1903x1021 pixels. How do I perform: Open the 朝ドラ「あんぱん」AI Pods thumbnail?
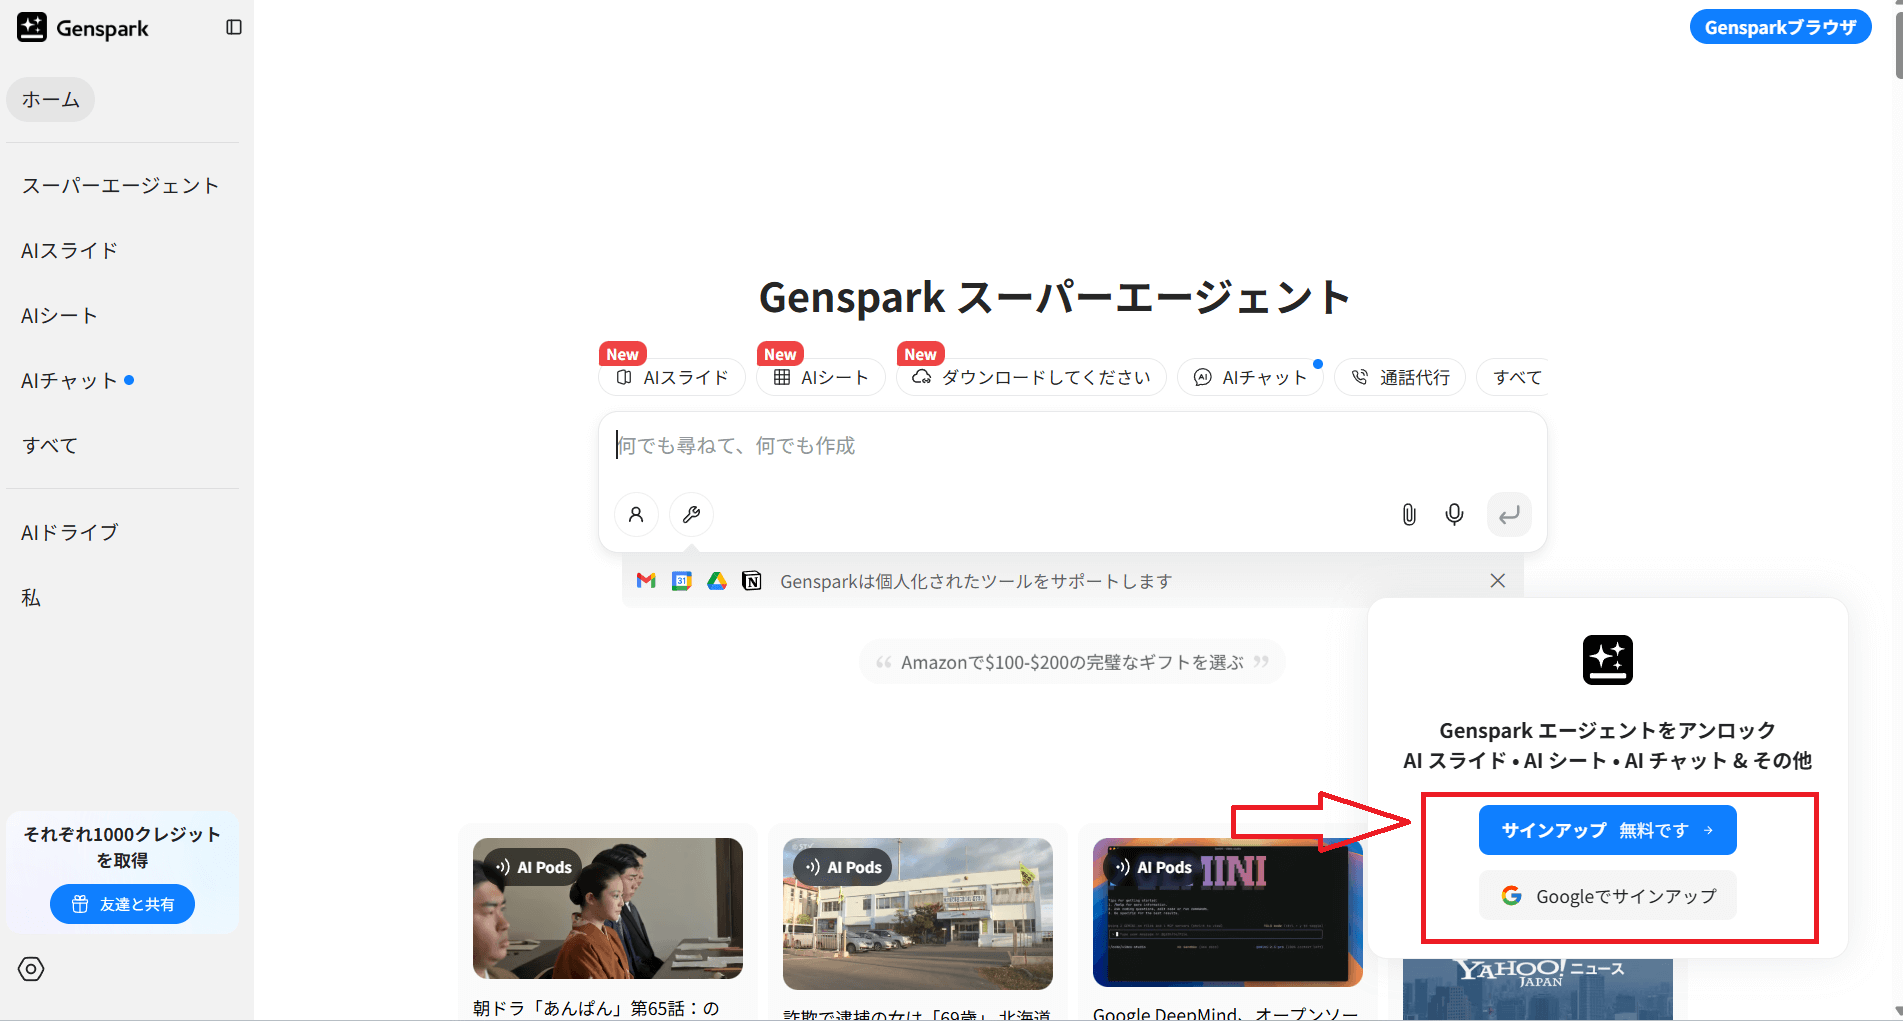click(x=608, y=908)
